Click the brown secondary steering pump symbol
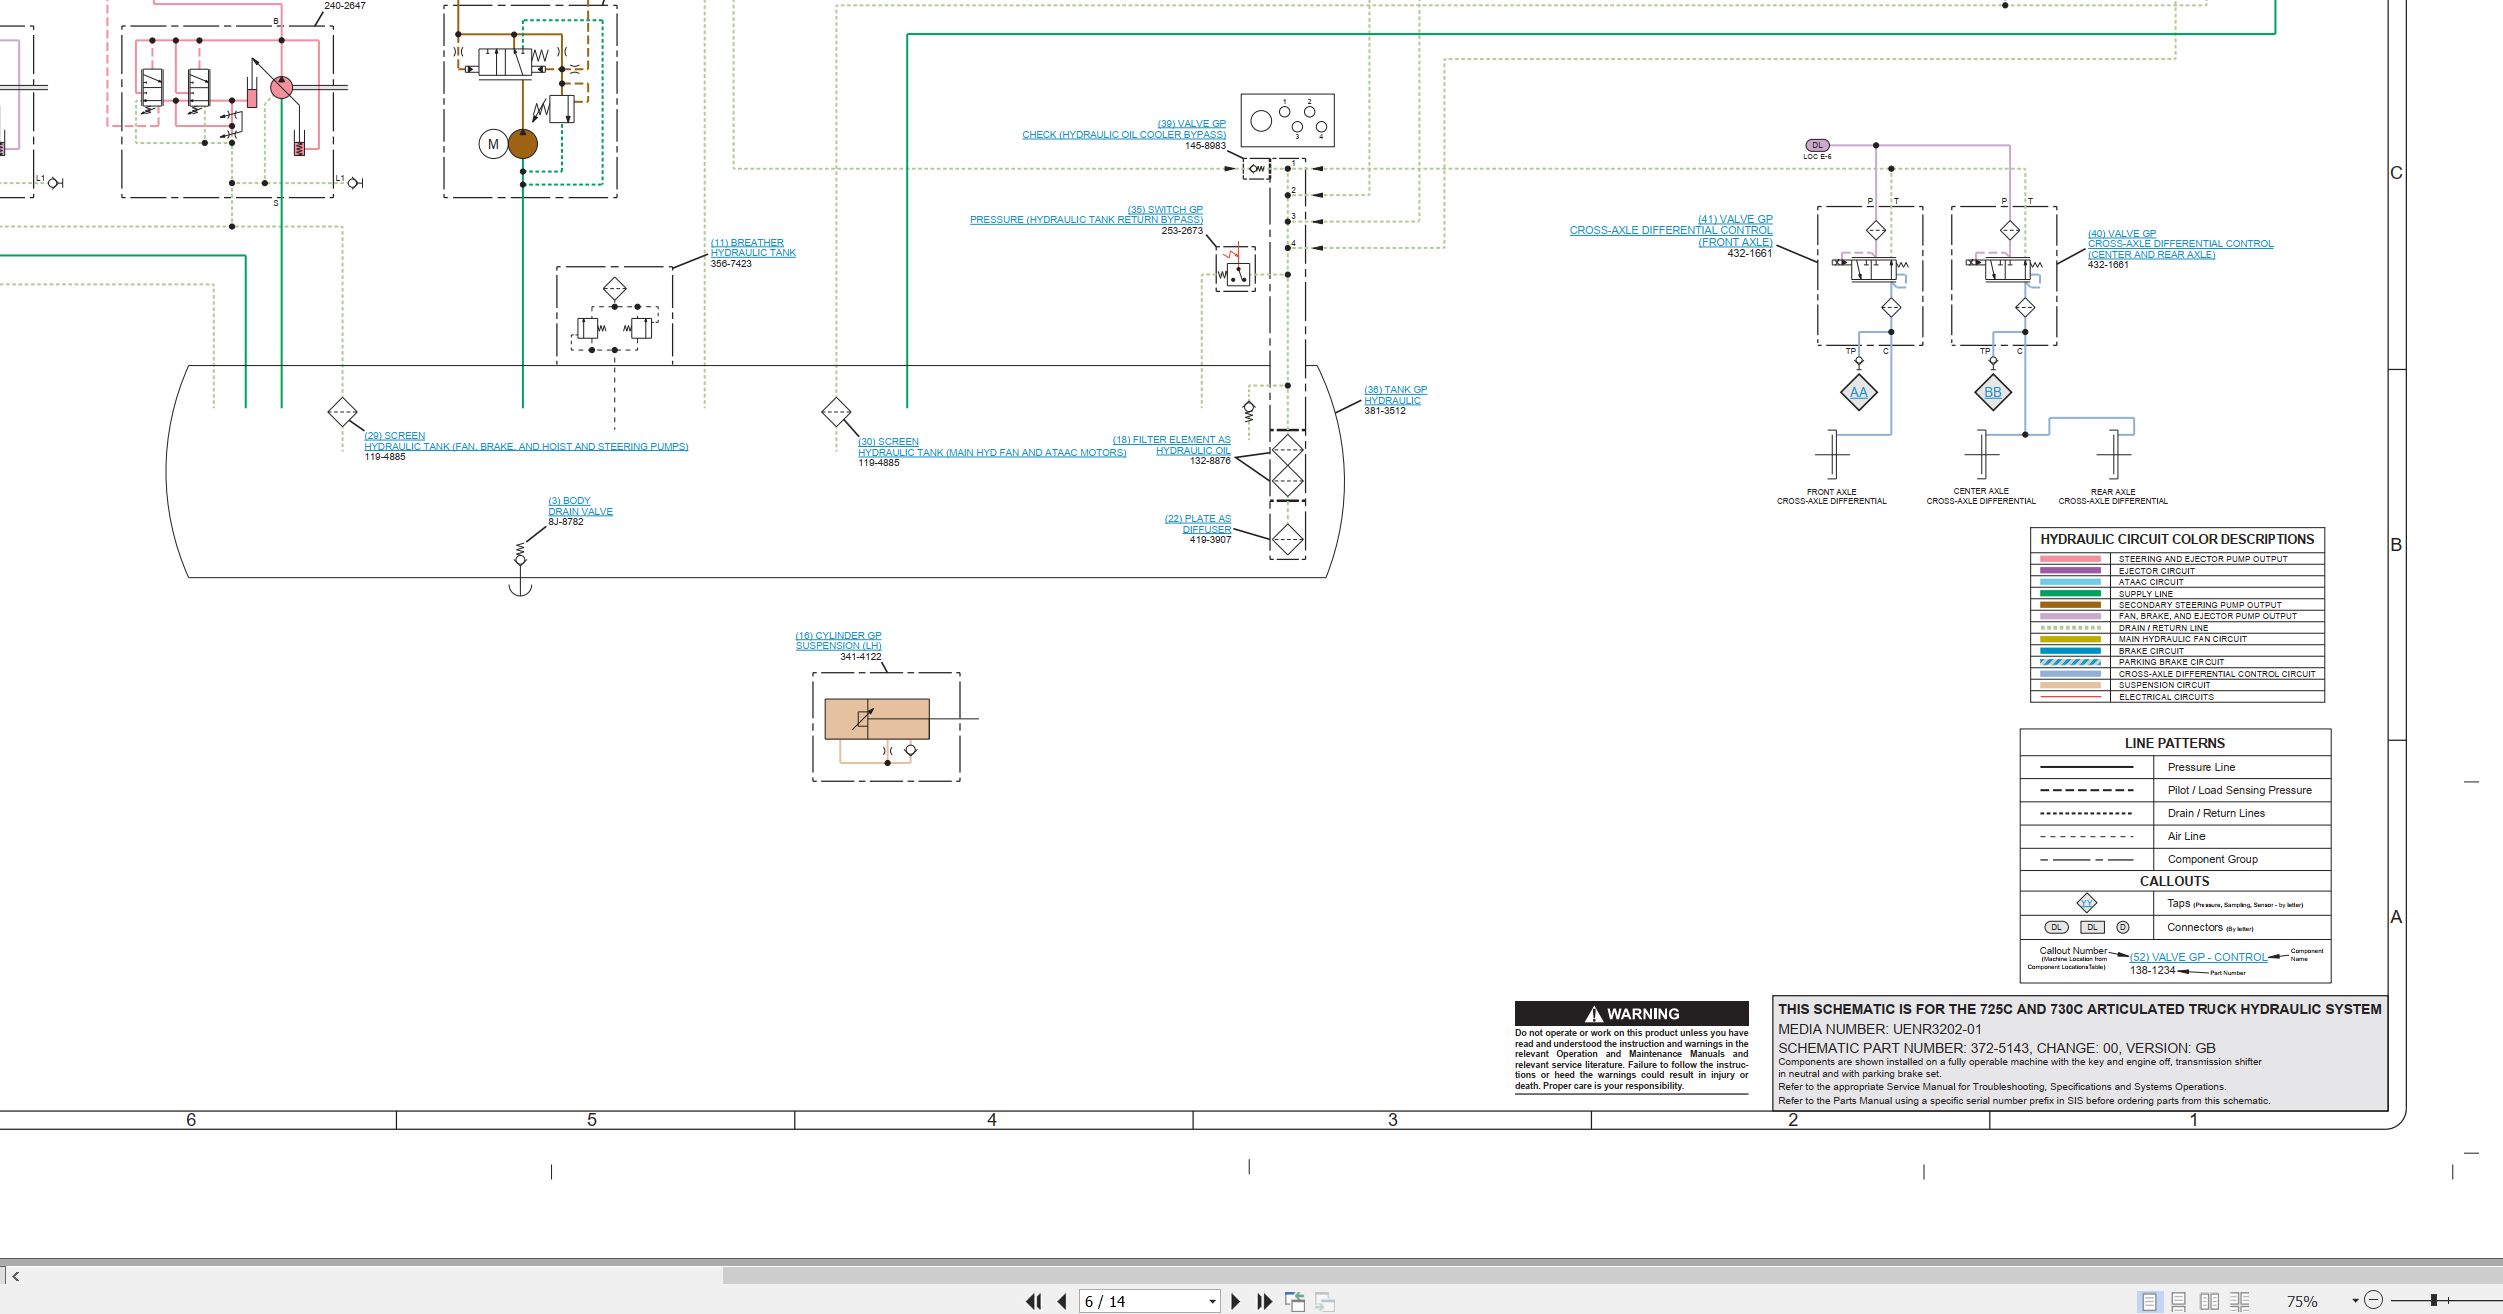The width and height of the screenshot is (2503, 1314). coord(523,144)
